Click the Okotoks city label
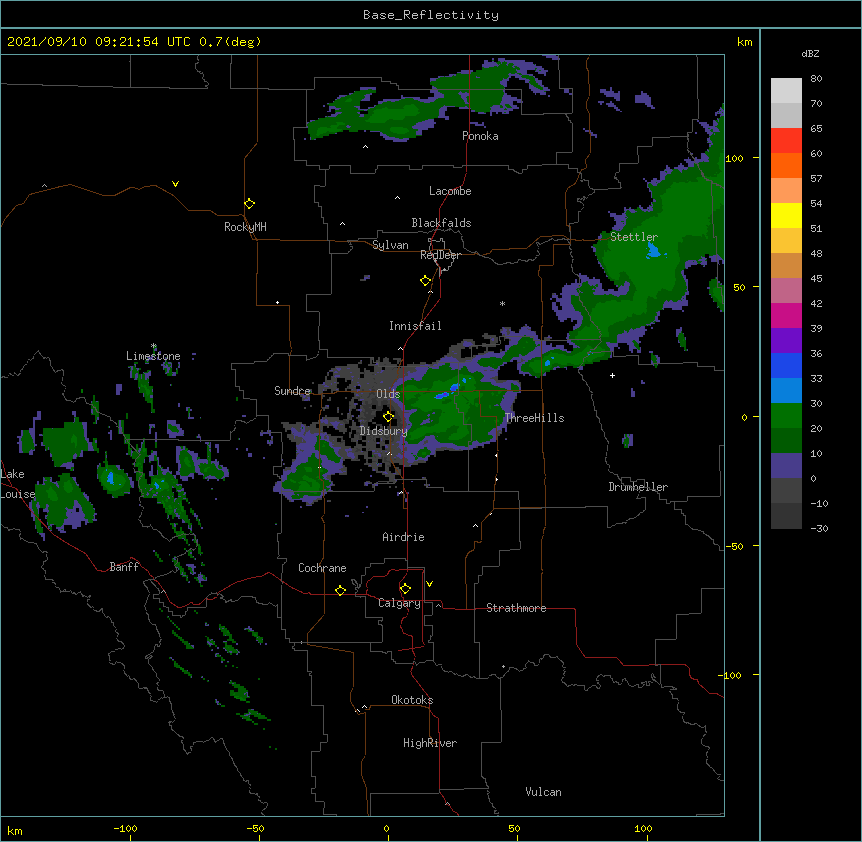The width and height of the screenshot is (862, 842). pyautogui.click(x=412, y=700)
